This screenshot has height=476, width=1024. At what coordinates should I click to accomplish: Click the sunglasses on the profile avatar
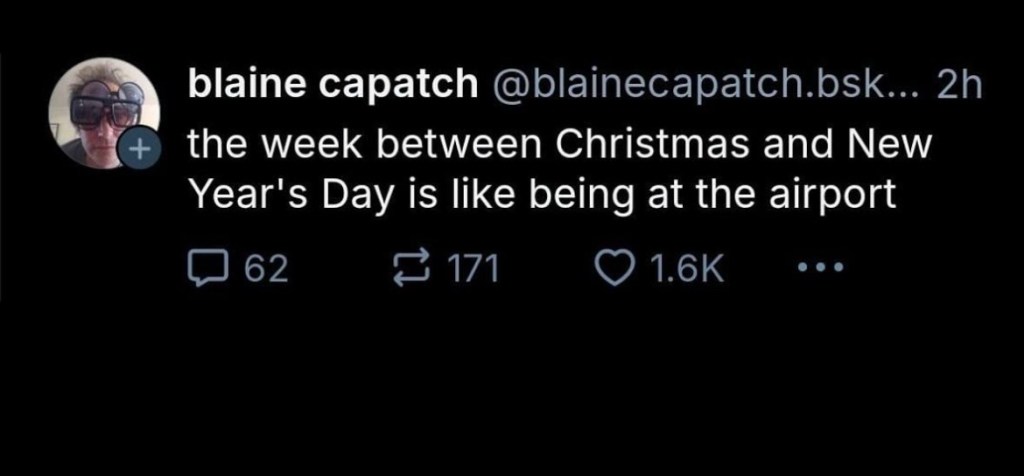[x=101, y=105]
